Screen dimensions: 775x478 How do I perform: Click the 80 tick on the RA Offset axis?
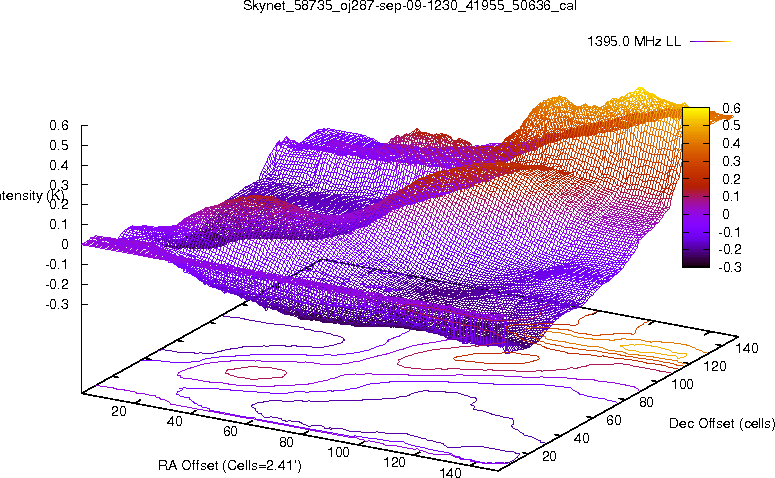tap(286, 442)
